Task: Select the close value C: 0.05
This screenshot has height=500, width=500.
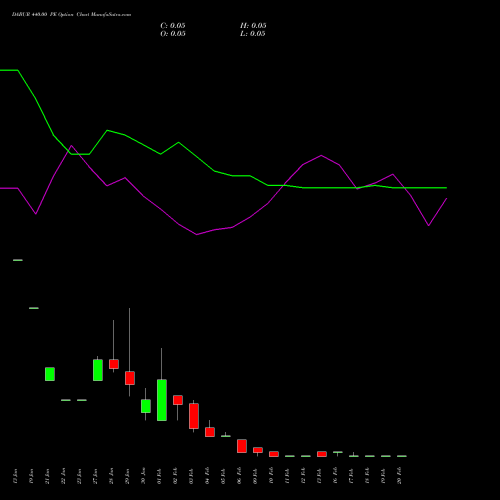Action: coord(173,26)
